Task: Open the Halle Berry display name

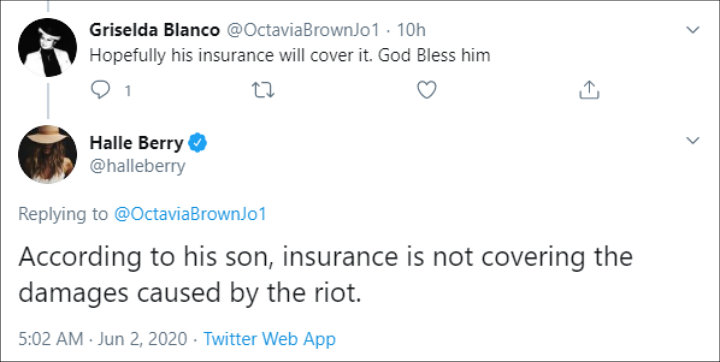Action: point(136,143)
